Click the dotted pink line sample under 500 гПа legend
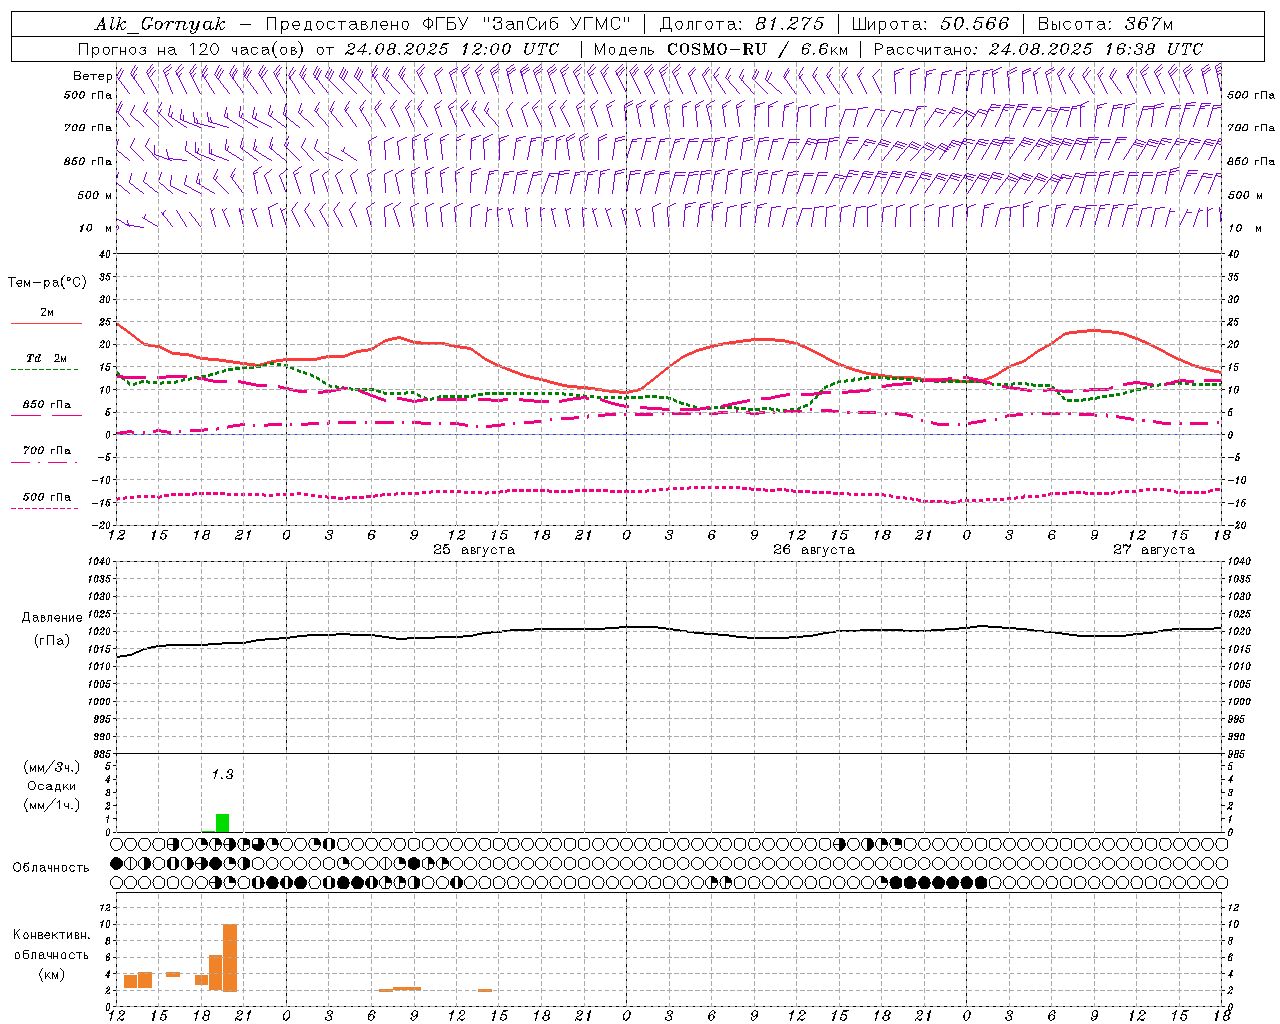Screen dimensions: 1280x1024 [45, 508]
